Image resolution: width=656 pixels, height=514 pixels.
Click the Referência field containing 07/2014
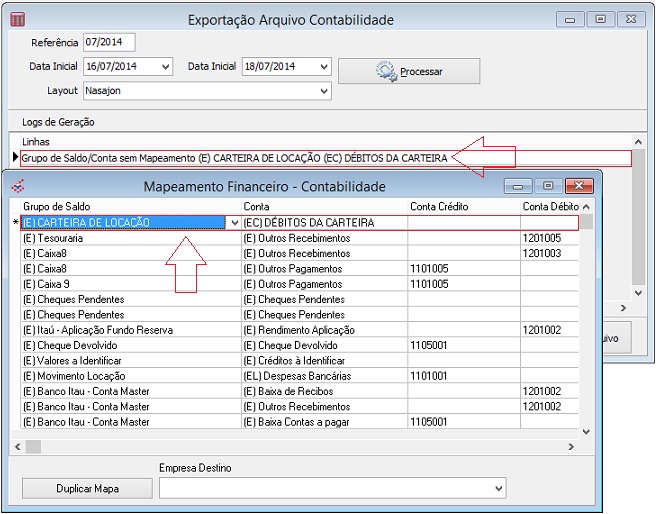coord(109,42)
